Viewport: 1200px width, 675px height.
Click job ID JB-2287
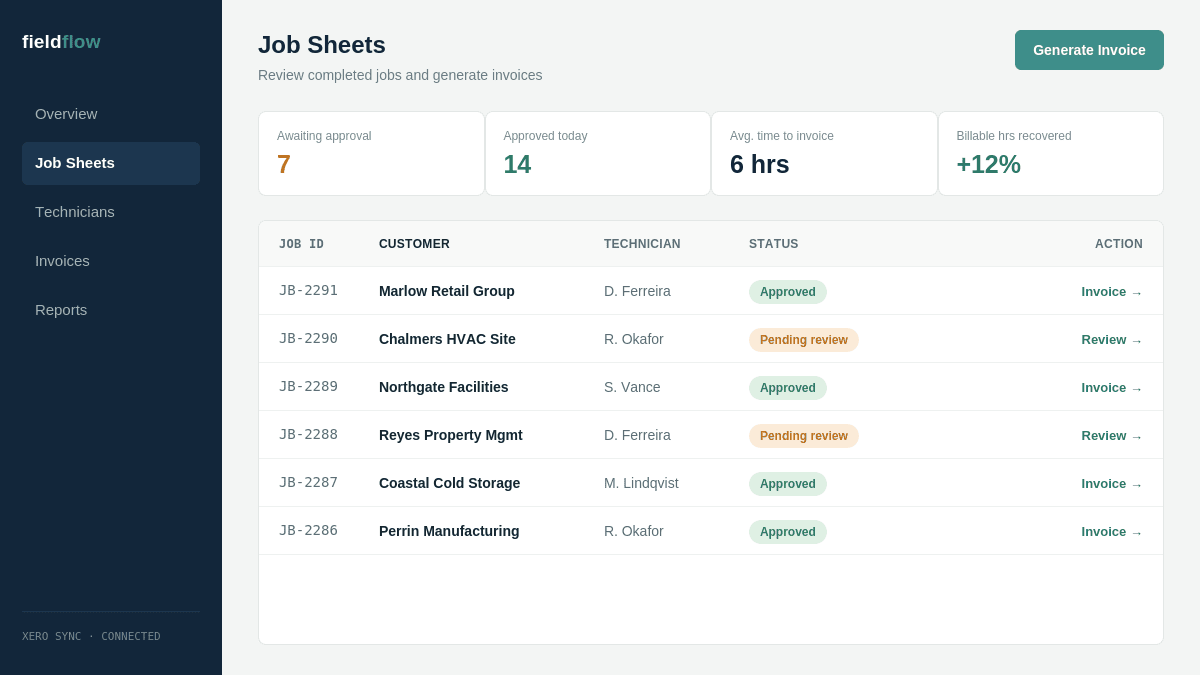tap(308, 482)
